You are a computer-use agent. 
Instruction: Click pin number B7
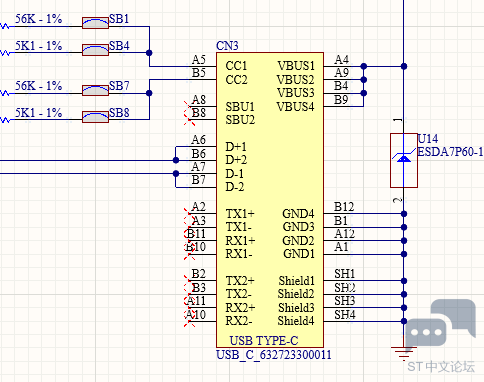point(199,180)
